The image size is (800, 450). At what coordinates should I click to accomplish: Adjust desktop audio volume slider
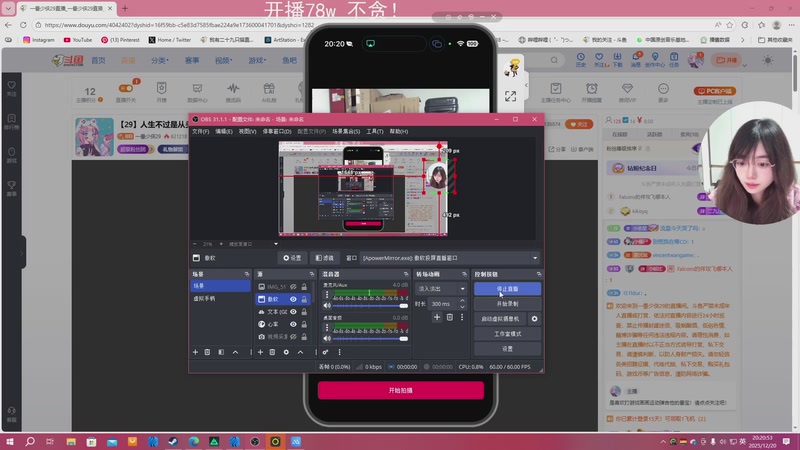[370, 338]
